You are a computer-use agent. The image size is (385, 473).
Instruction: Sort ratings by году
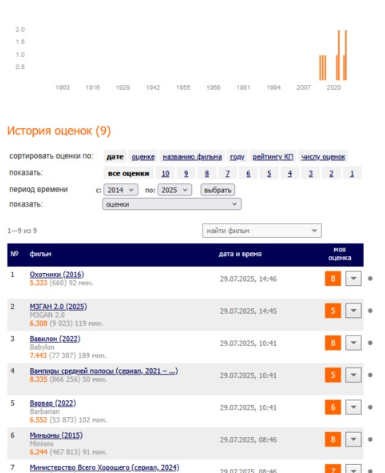[x=237, y=157]
